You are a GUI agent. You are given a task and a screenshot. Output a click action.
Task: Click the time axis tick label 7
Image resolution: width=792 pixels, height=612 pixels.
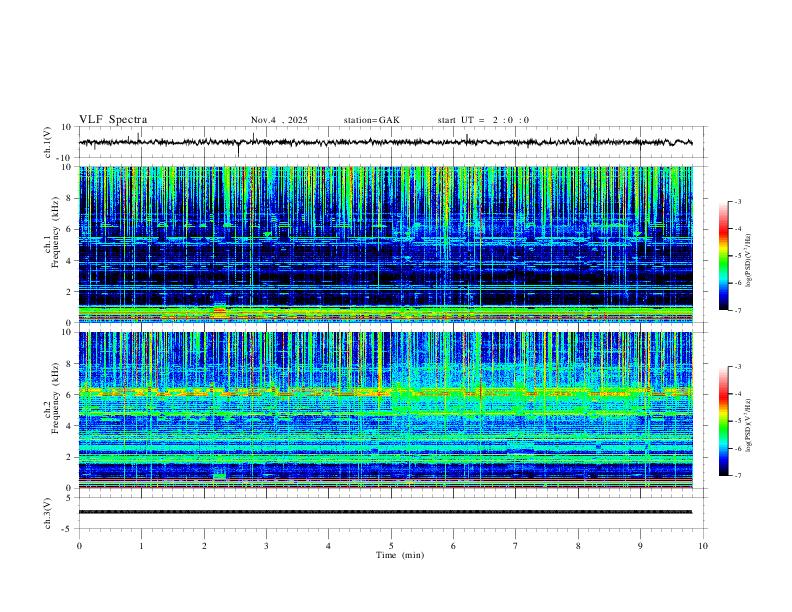[x=516, y=546]
